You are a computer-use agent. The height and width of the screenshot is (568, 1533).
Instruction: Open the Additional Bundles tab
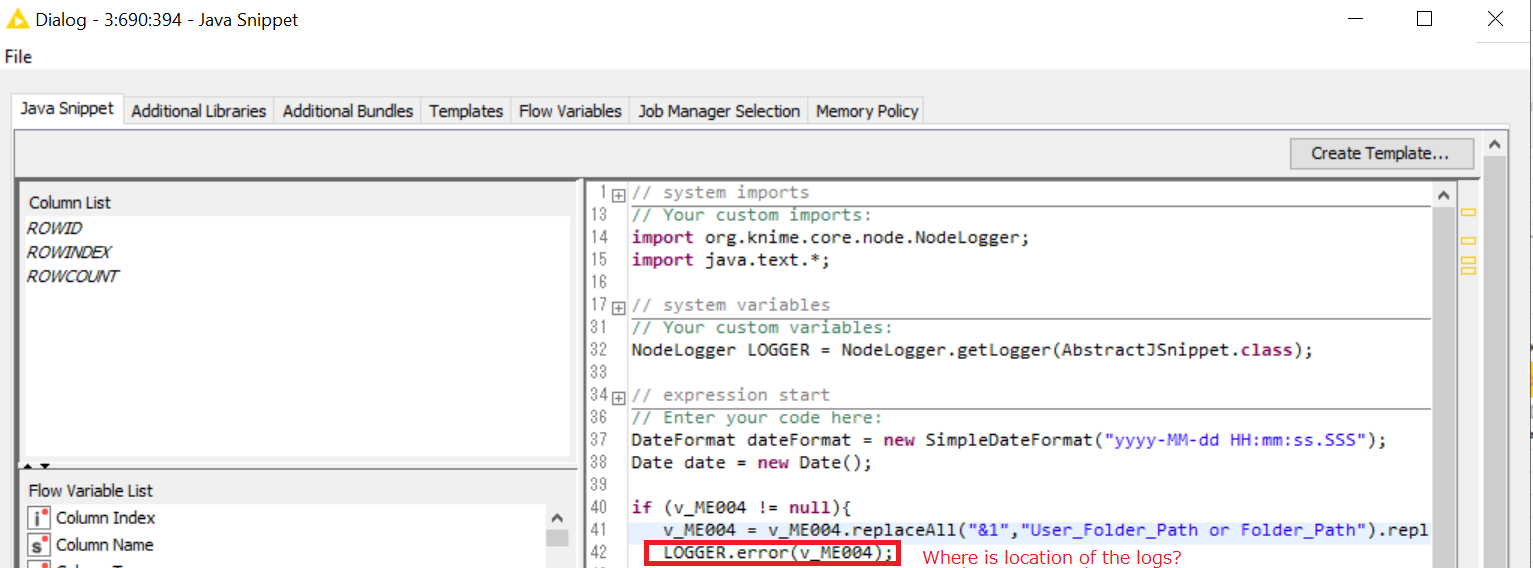point(348,111)
